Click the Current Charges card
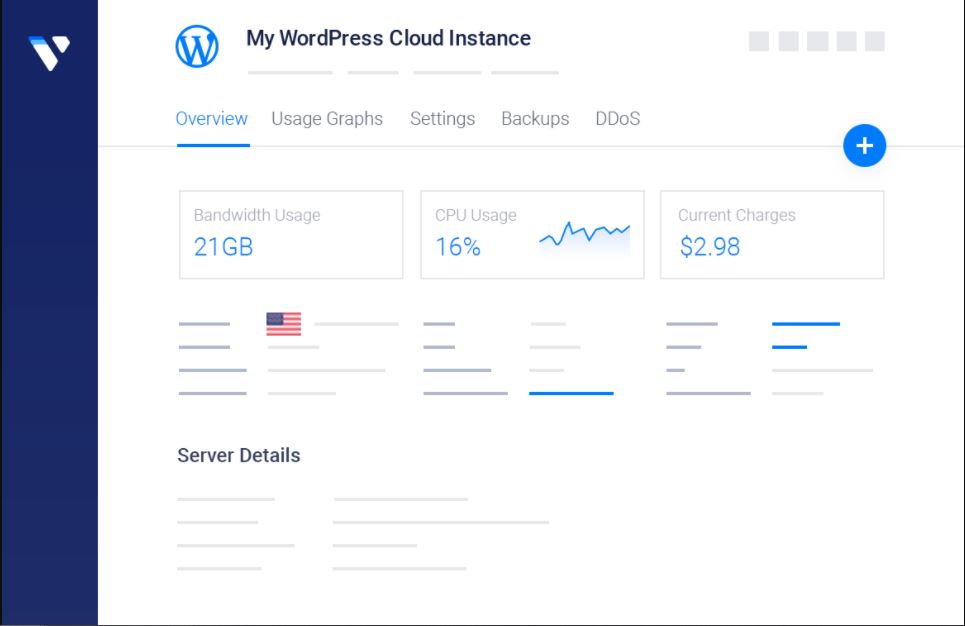The height and width of the screenshot is (626, 965). pyautogui.click(x=771, y=233)
